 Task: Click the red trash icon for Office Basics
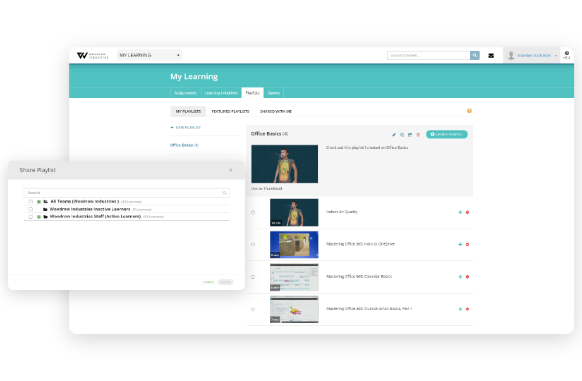pos(418,135)
